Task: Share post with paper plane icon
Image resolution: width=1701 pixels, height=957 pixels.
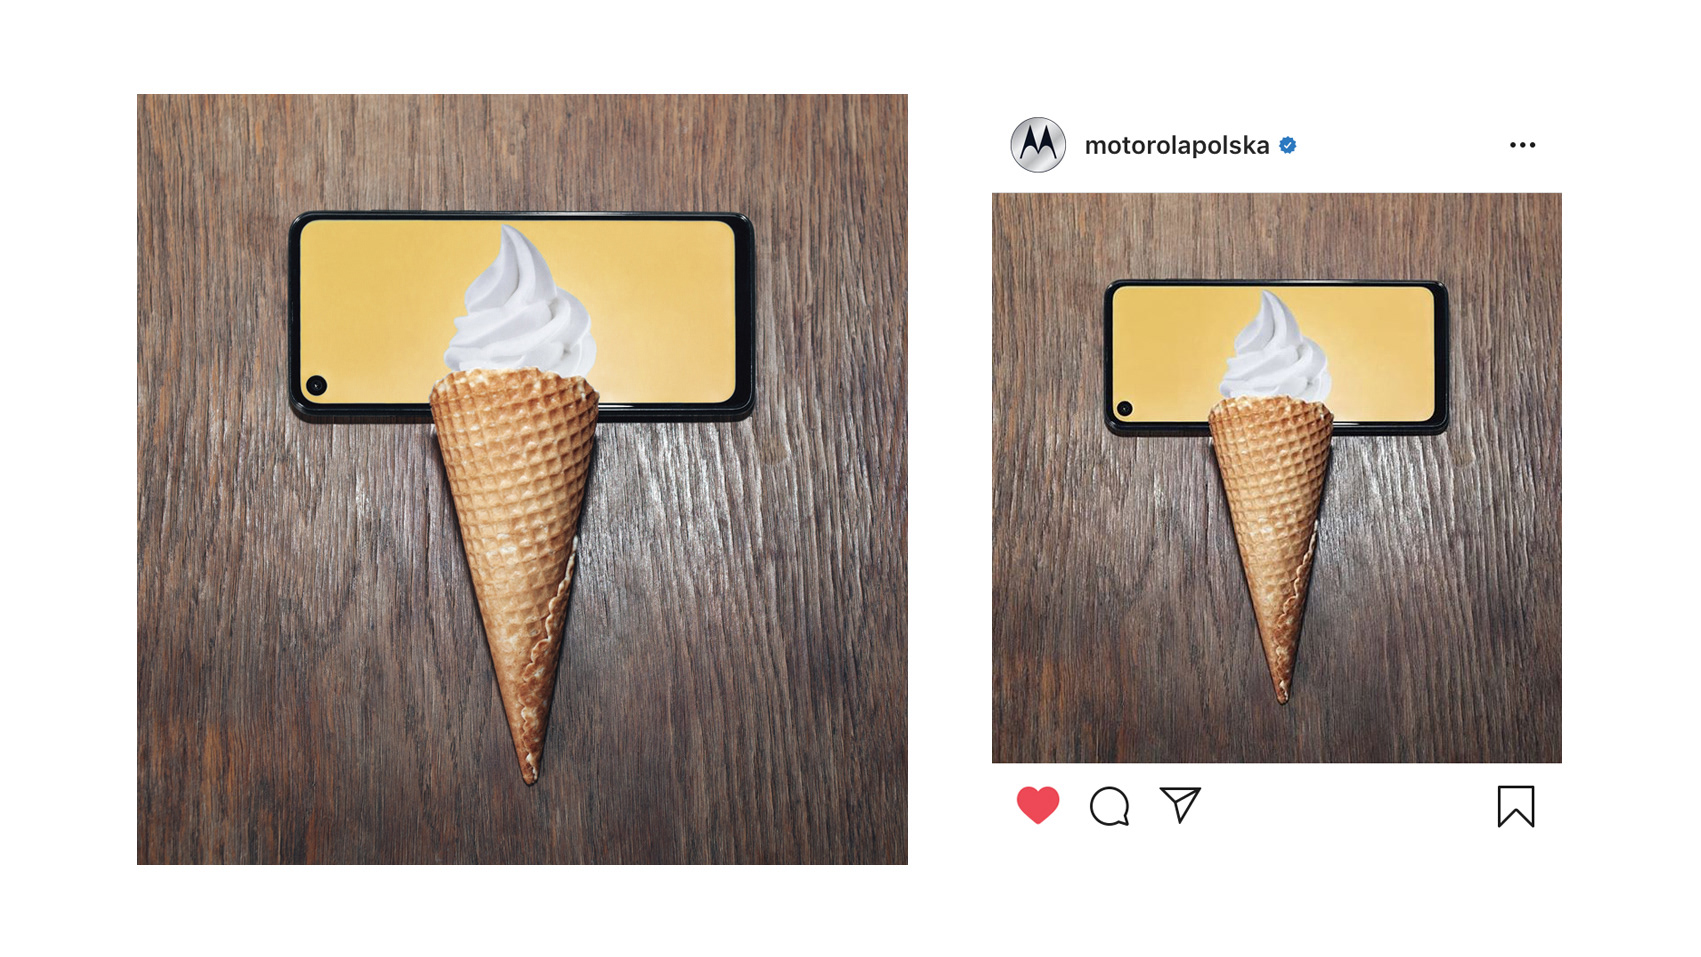Action: click(1180, 804)
